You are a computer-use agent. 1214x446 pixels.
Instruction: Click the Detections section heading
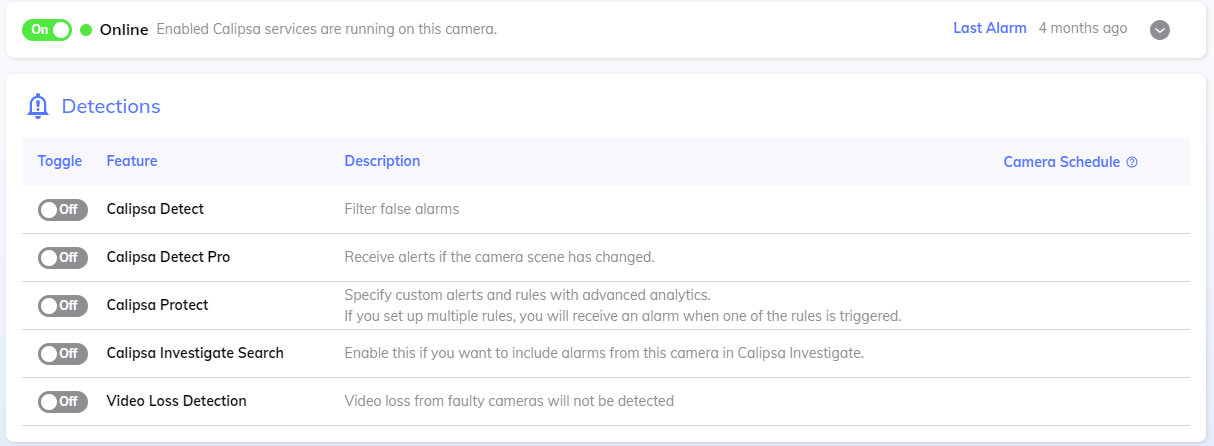click(111, 106)
